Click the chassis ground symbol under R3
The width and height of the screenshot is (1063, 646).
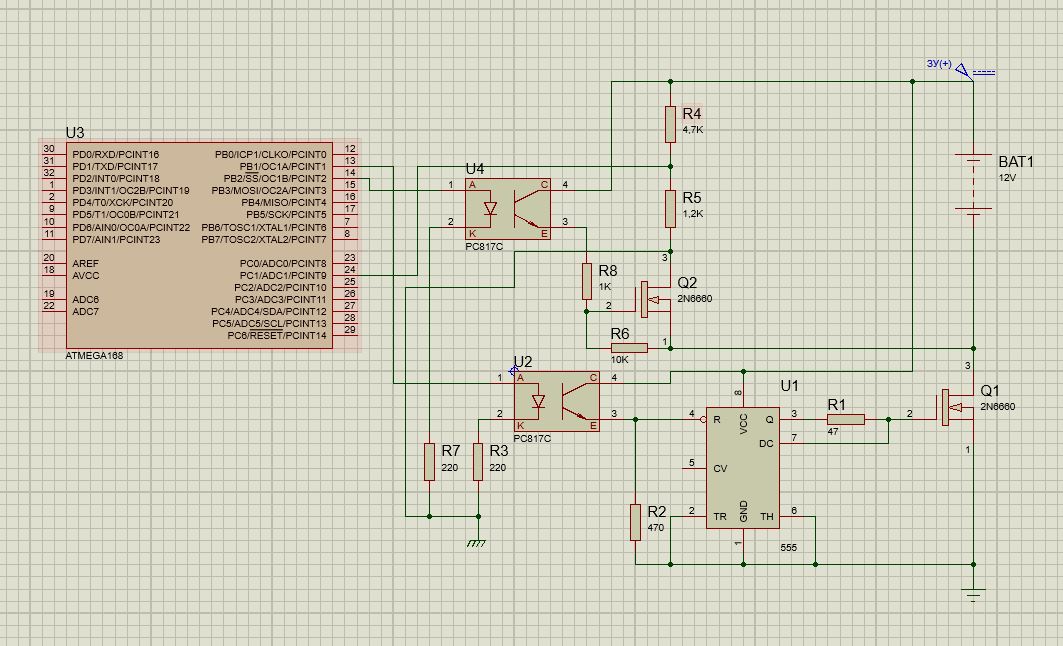478,541
